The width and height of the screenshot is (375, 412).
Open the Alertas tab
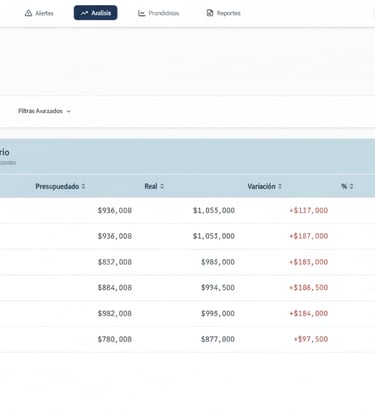point(39,13)
